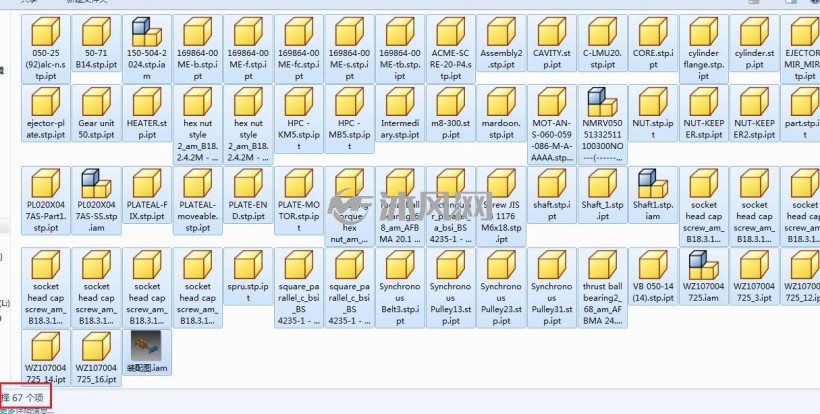This screenshot has height=414, width=820.
Task: Select the thrust ball bearing2_68_am_AFBMA file
Action: [x=602, y=288]
